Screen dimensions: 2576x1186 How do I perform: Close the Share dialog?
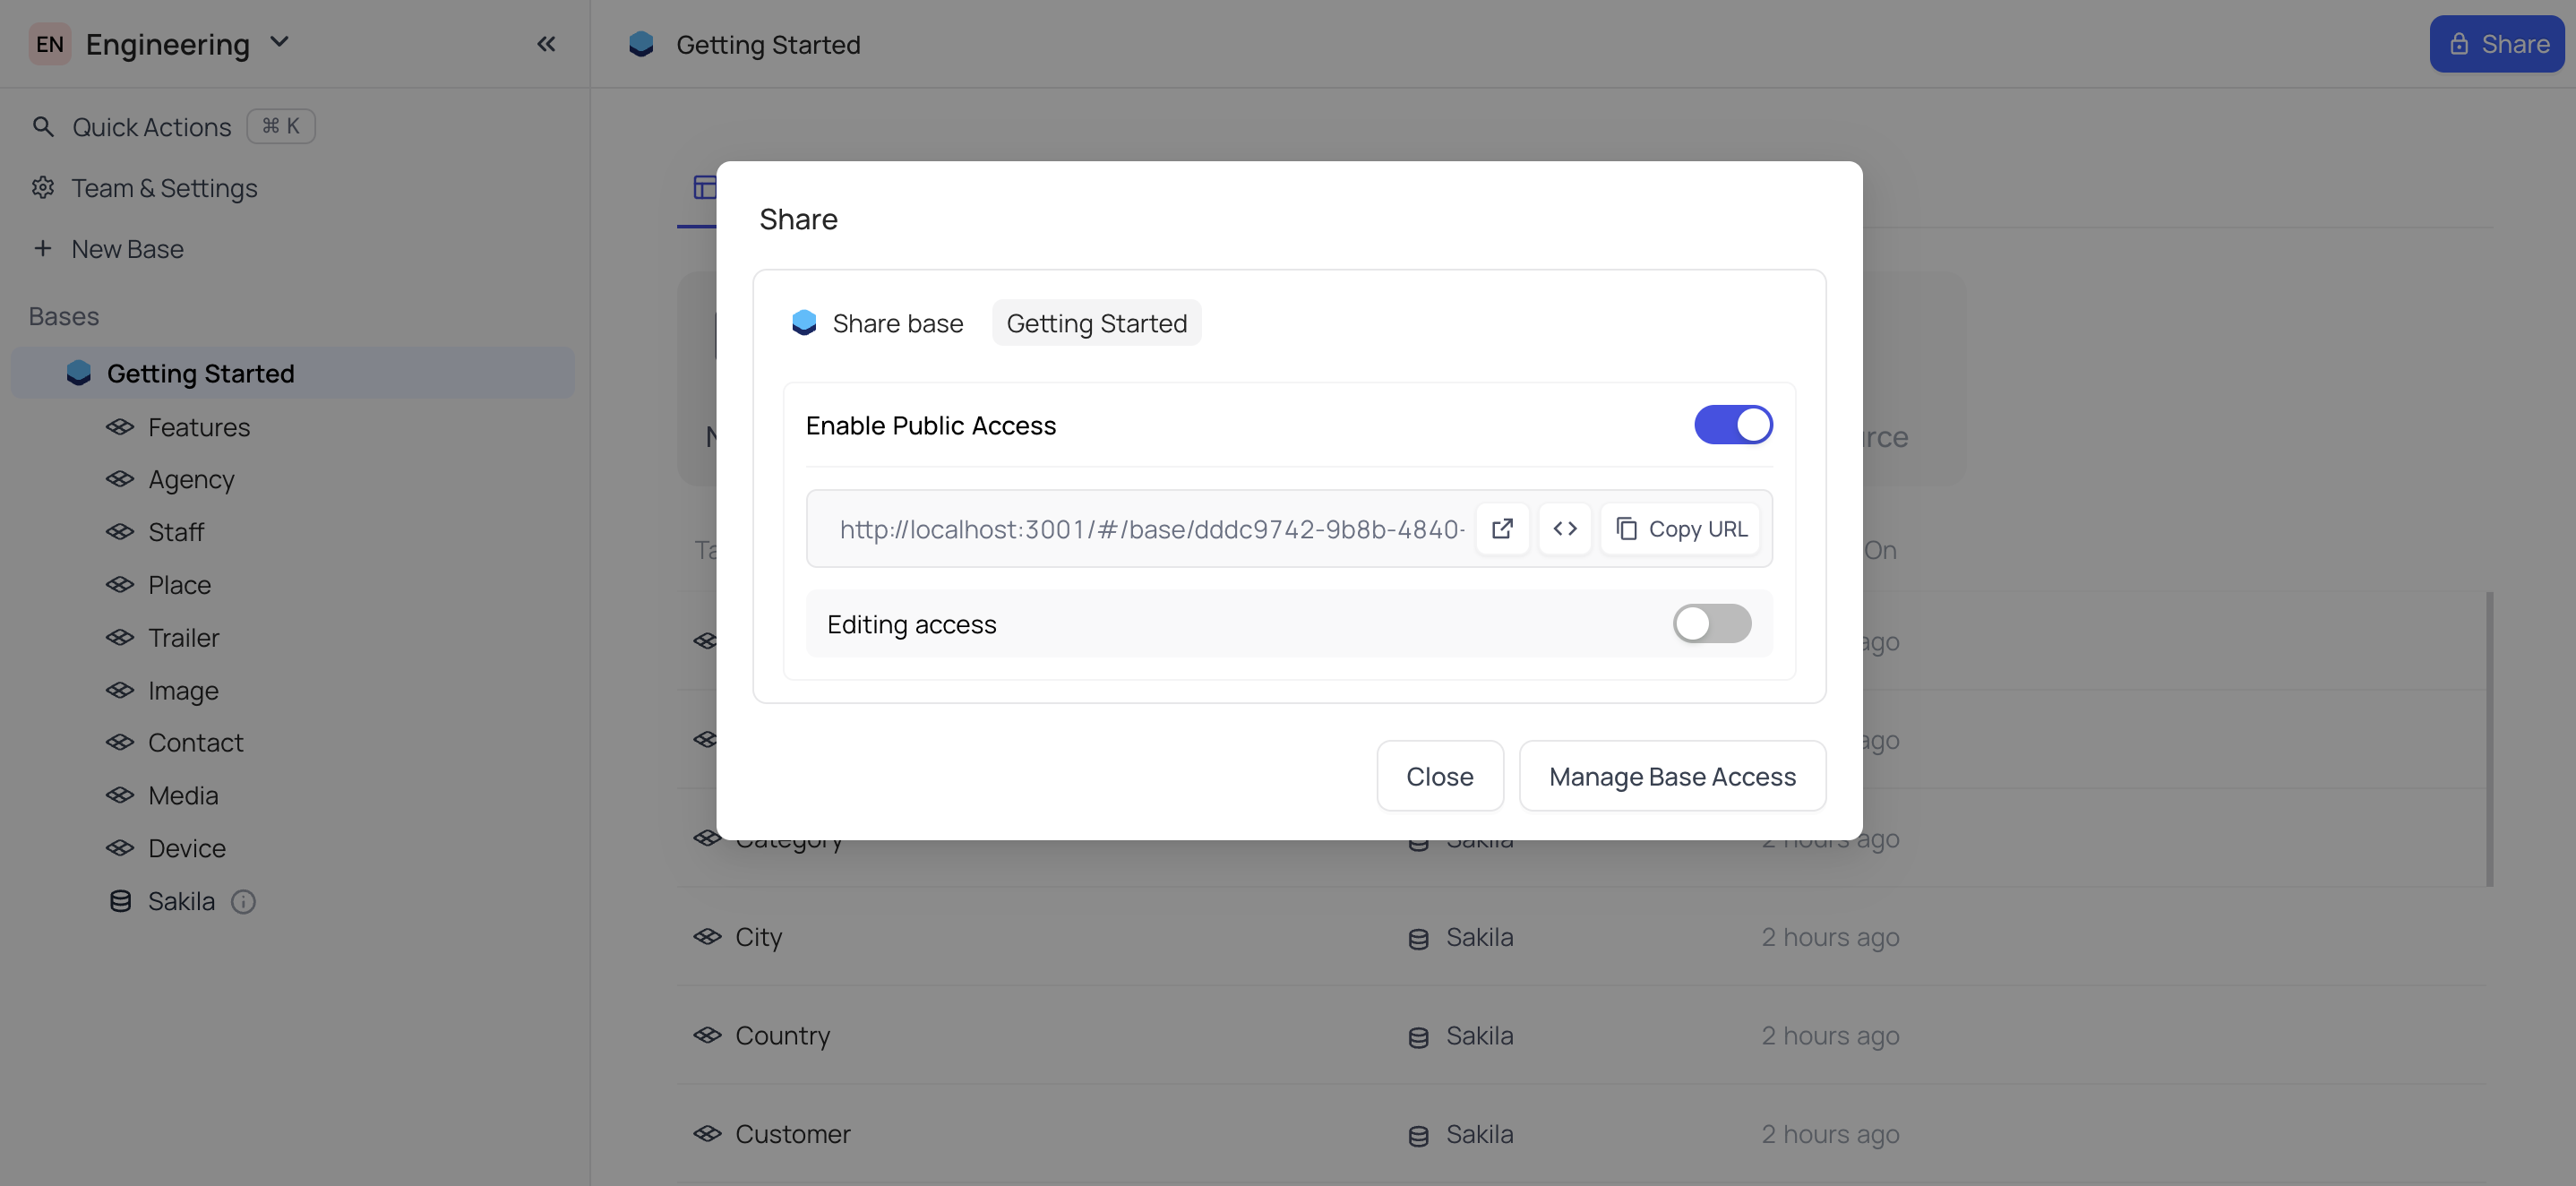(x=1440, y=777)
